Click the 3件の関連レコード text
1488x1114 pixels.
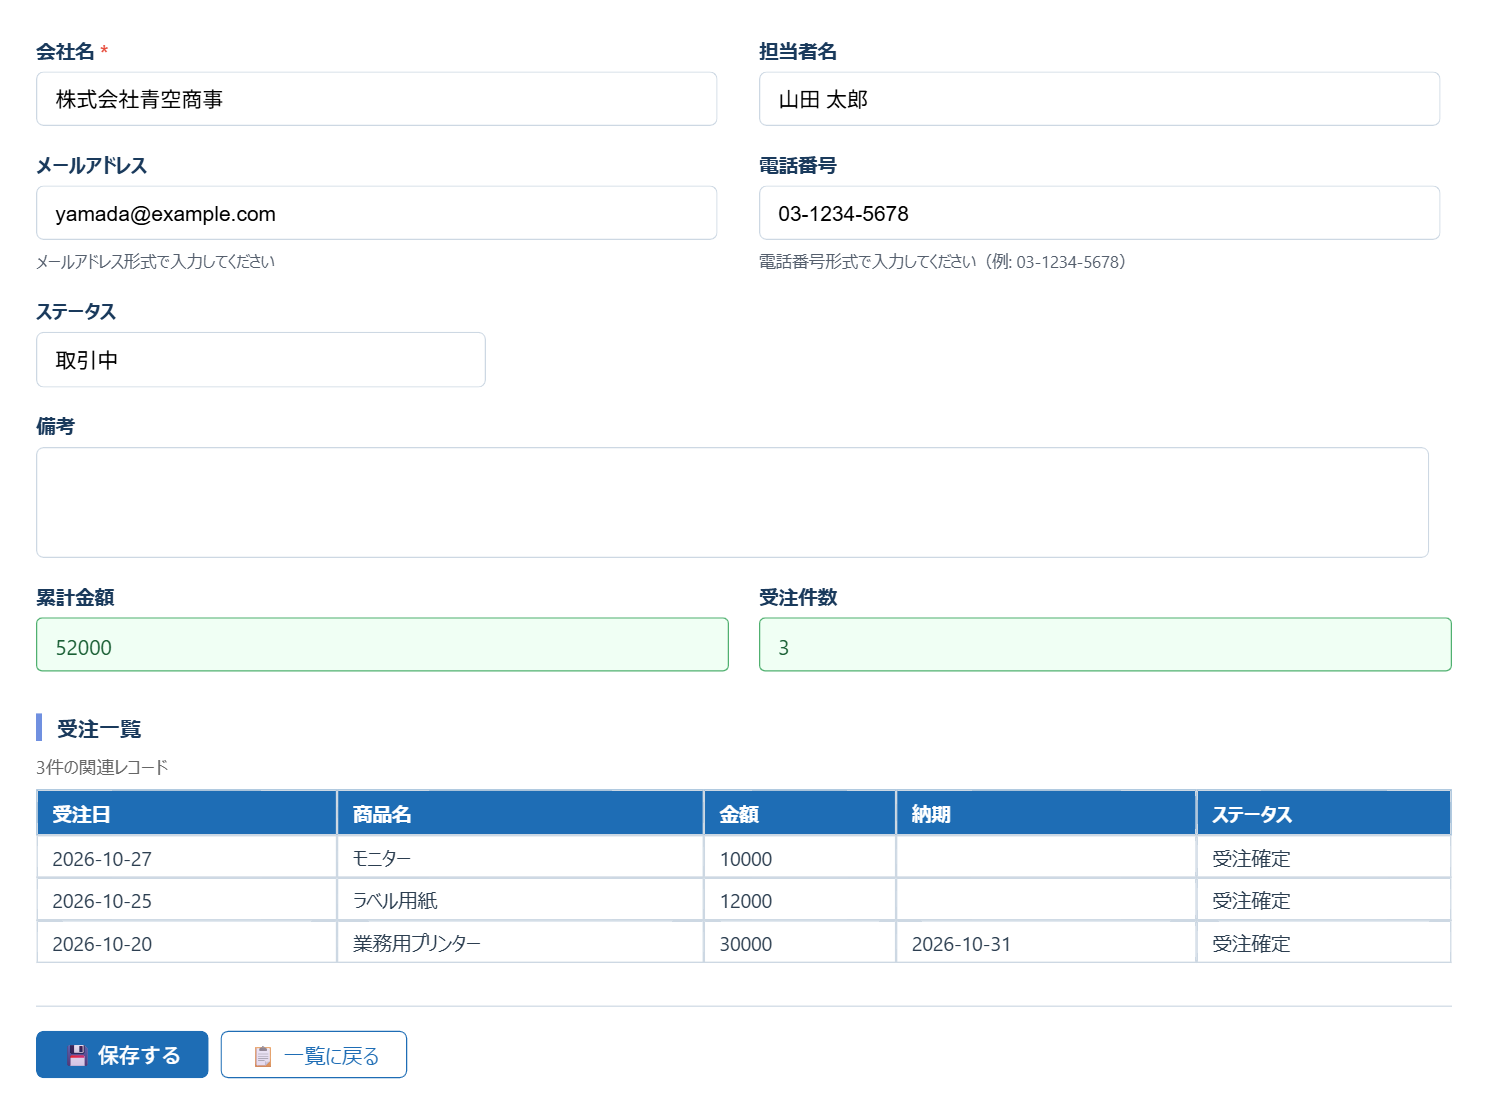(x=102, y=767)
